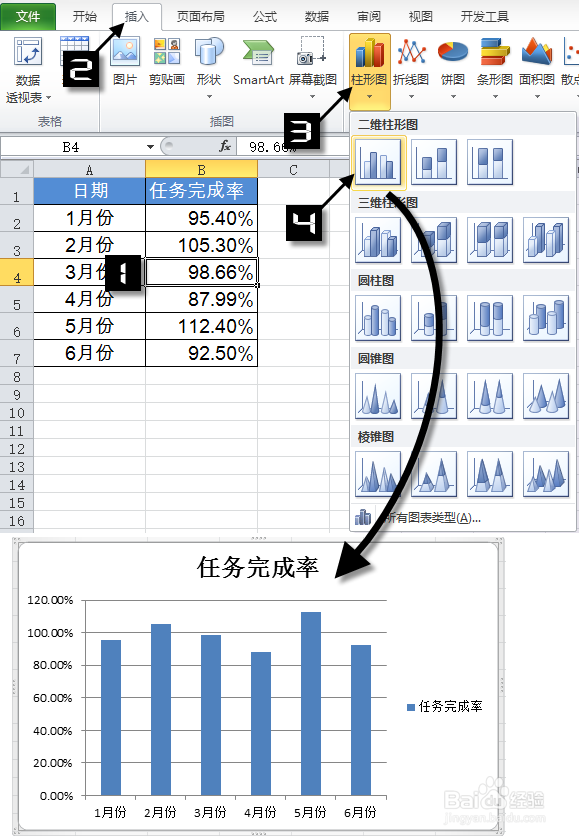Switch to the 开发工具 tab
The height and width of the screenshot is (839, 579).
485,17
